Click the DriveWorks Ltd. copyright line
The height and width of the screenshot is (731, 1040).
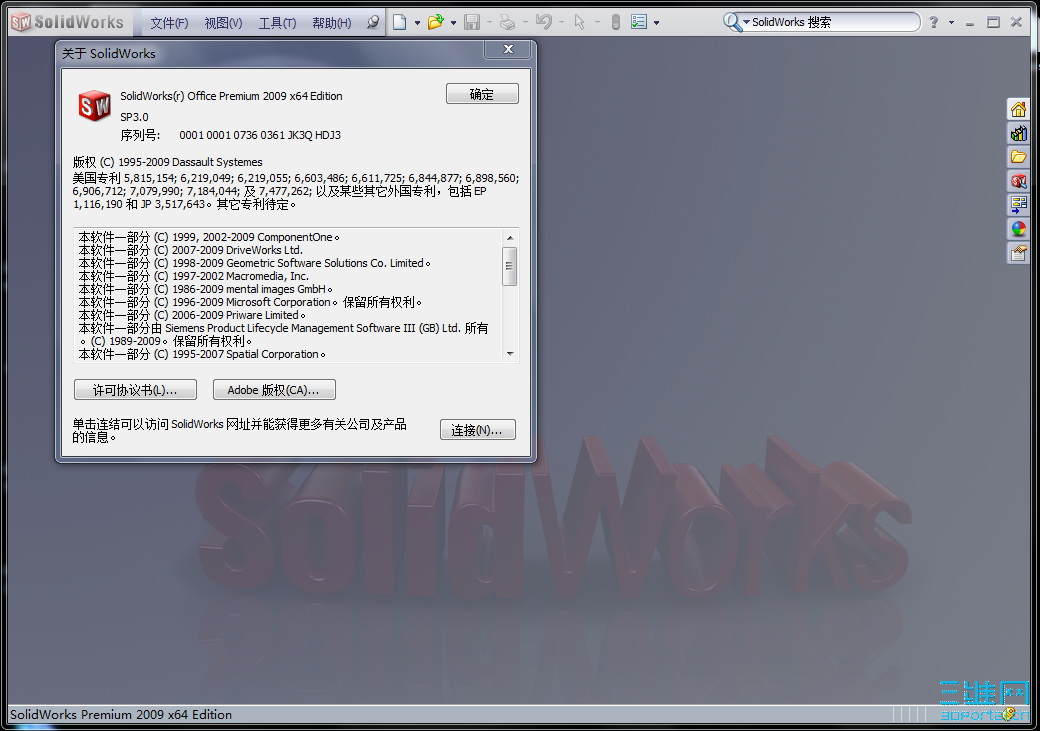coord(190,250)
